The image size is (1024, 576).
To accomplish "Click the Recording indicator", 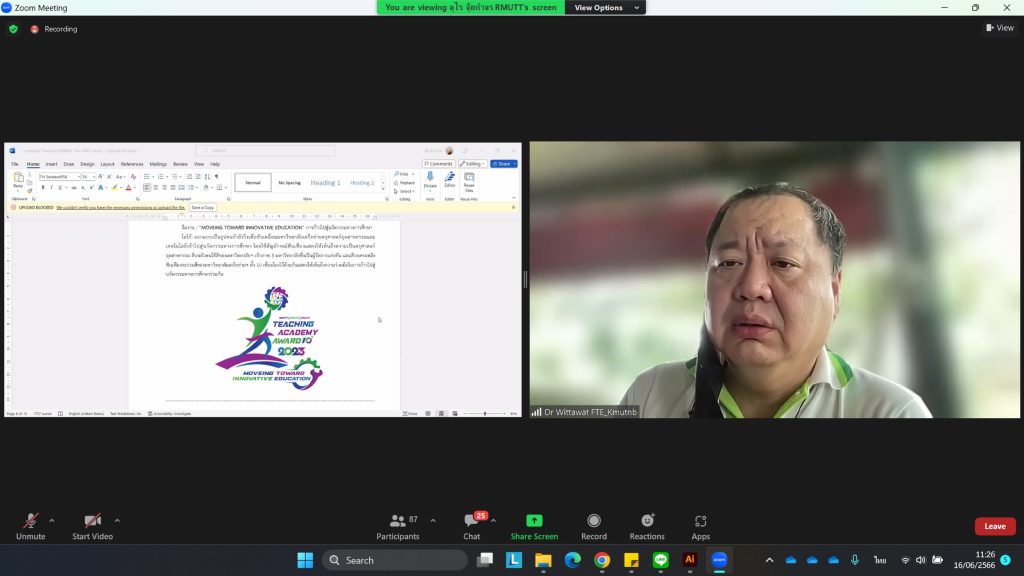I will point(54,29).
